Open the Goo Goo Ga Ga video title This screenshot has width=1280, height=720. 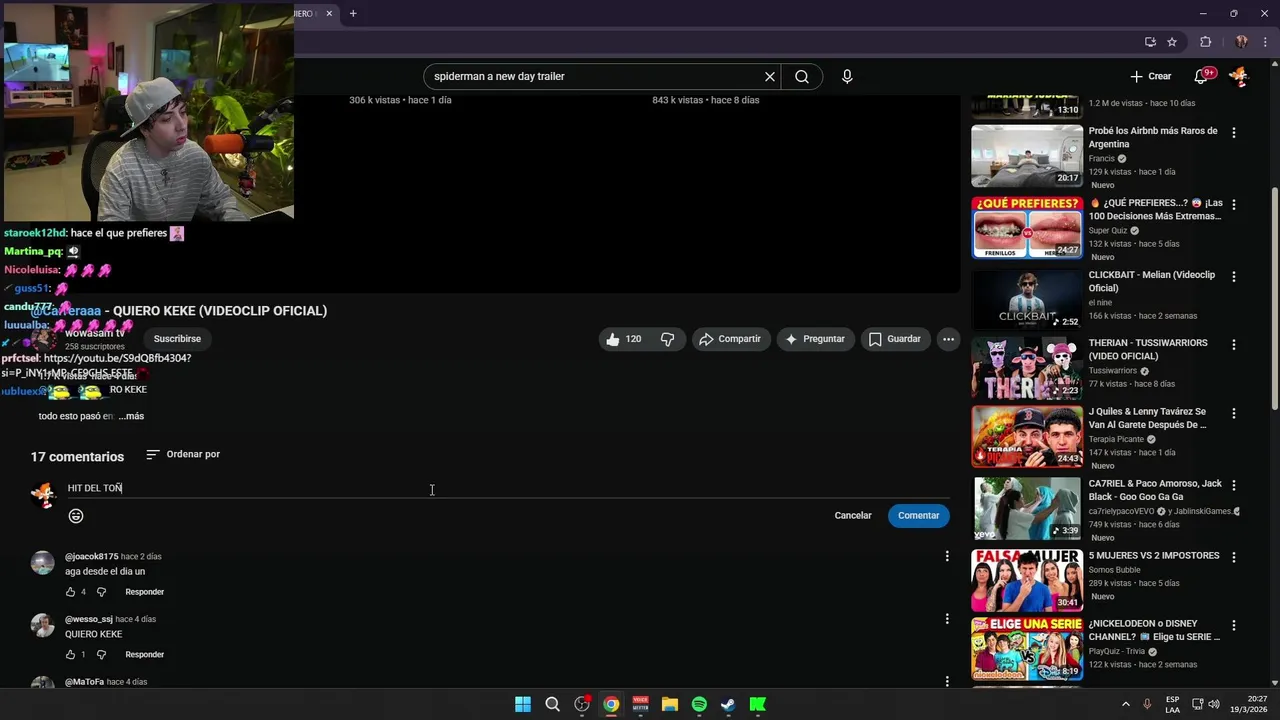1155,490
